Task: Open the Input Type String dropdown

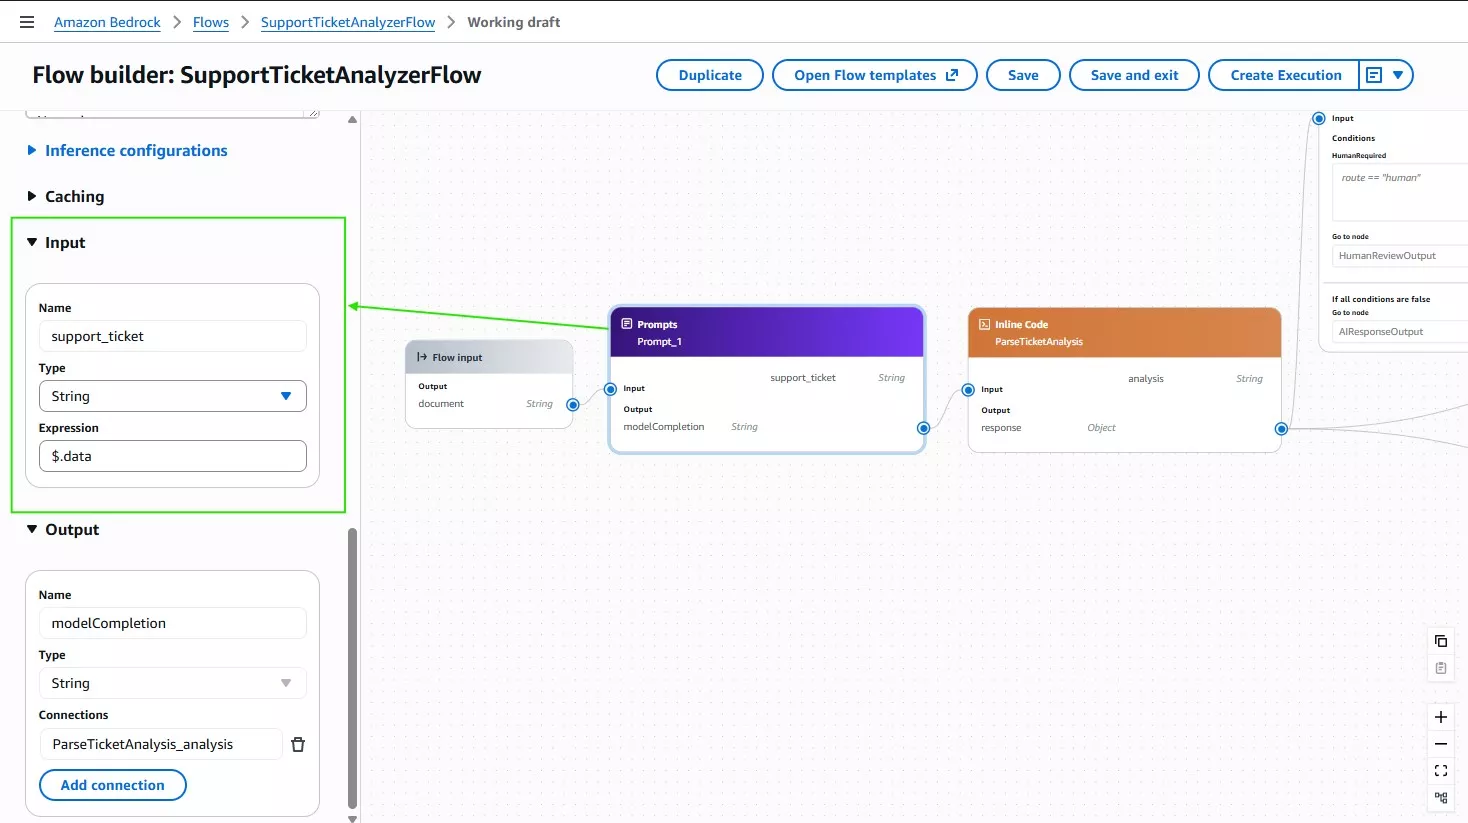Action: (173, 396)
